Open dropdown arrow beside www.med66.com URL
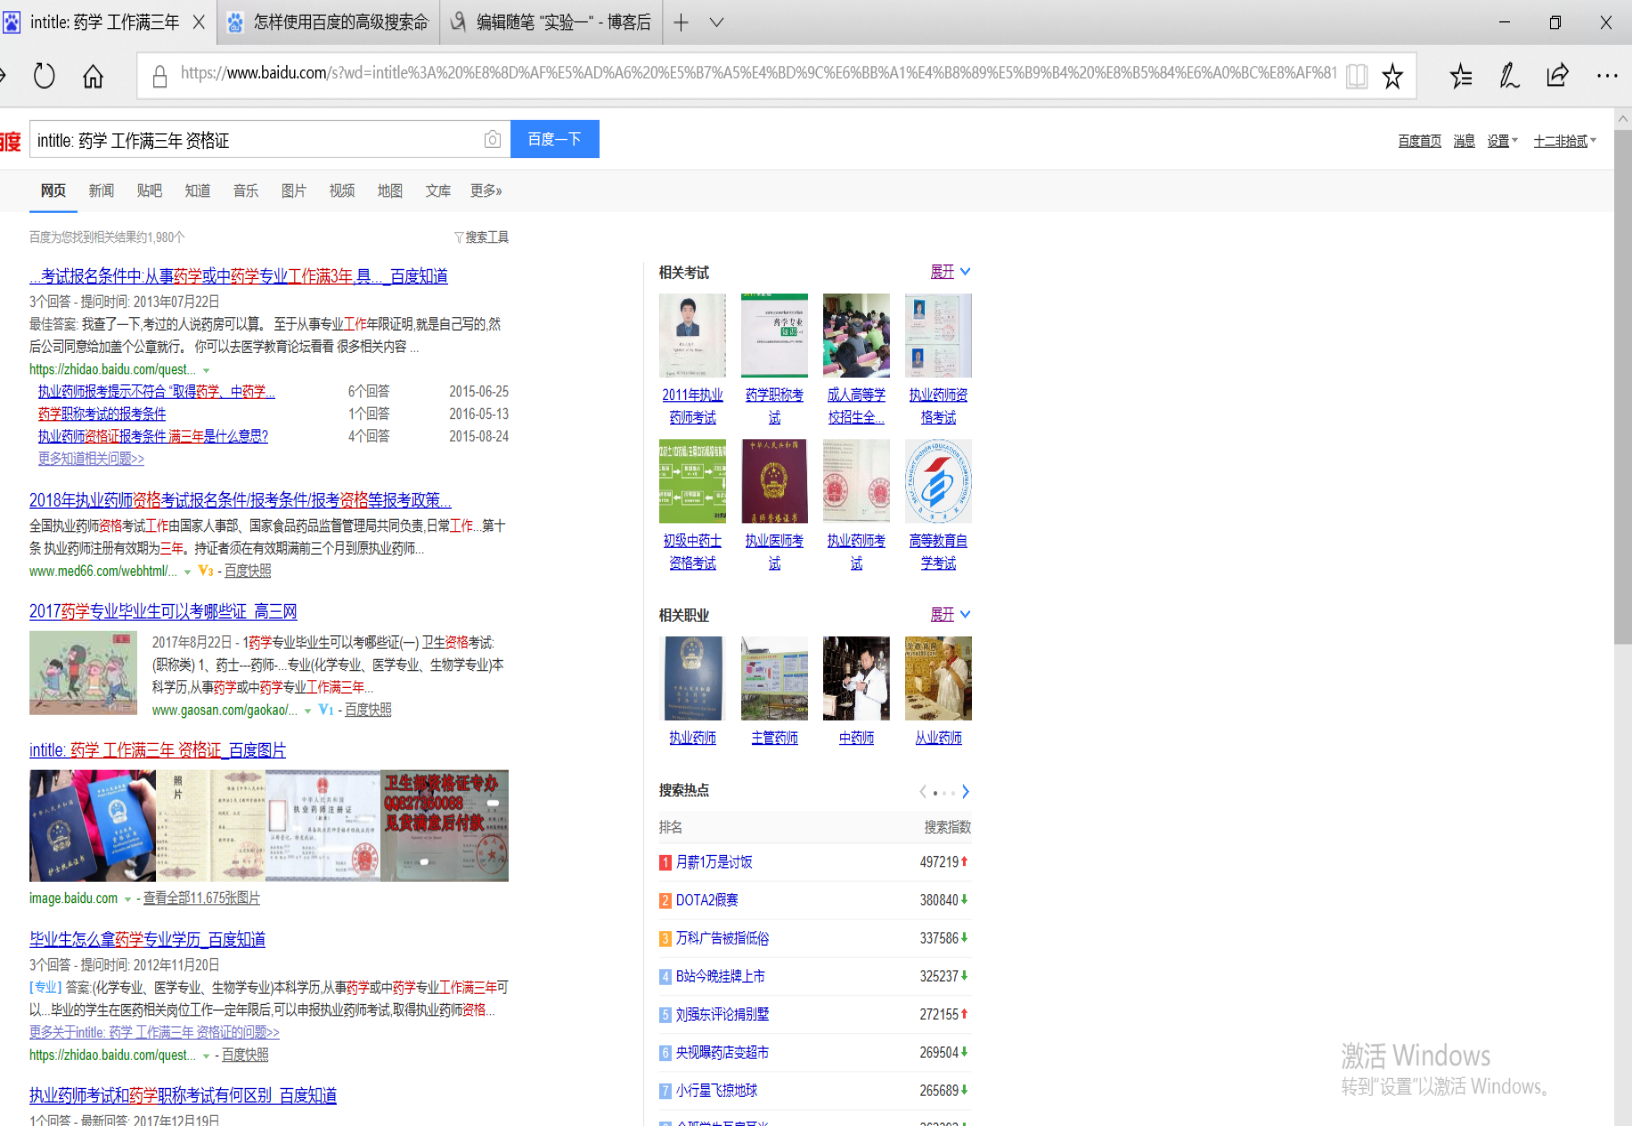 pos(187,572)
